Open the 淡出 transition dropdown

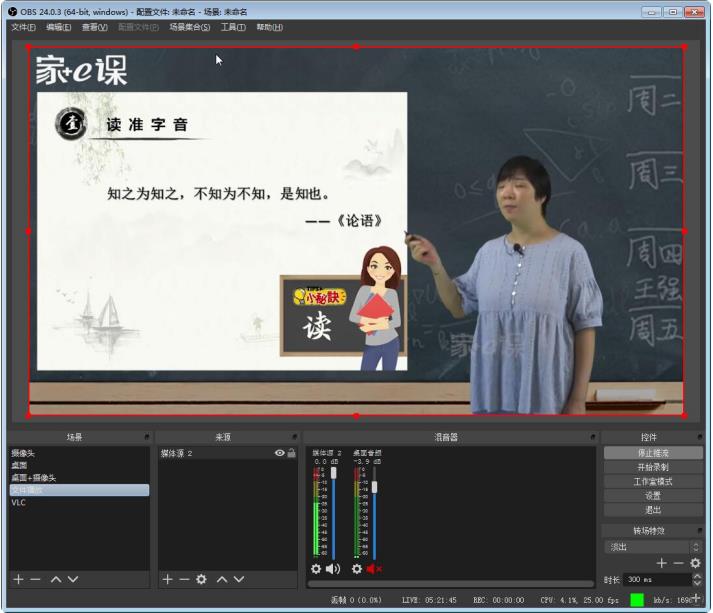[x=653, y=547]
